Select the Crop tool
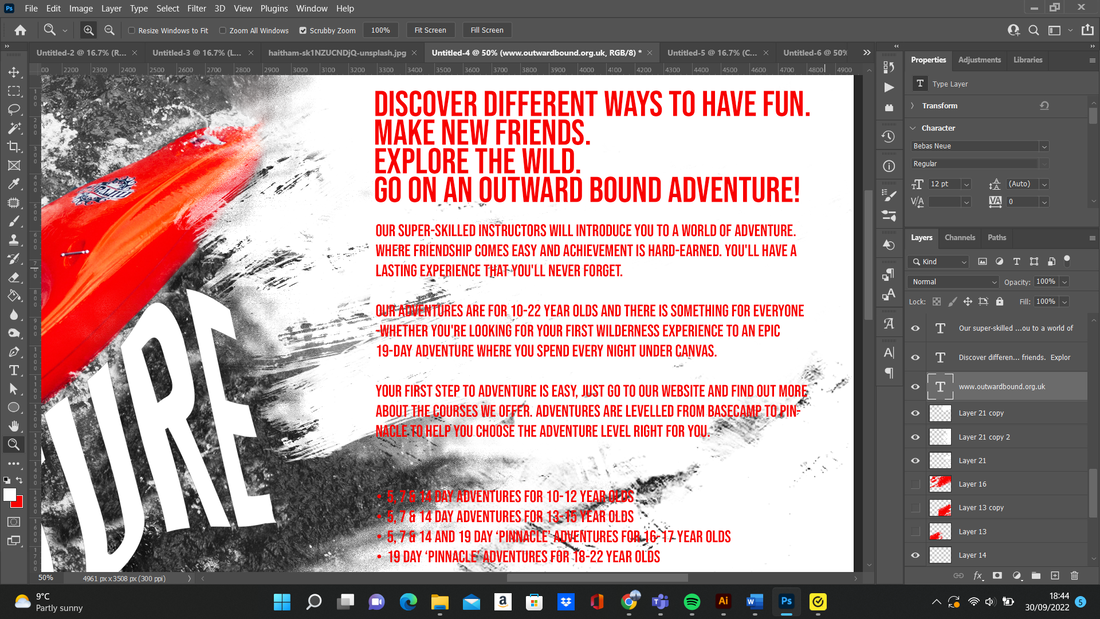Viewport: 1100px width, 619px height. click(x=13, y=147)
